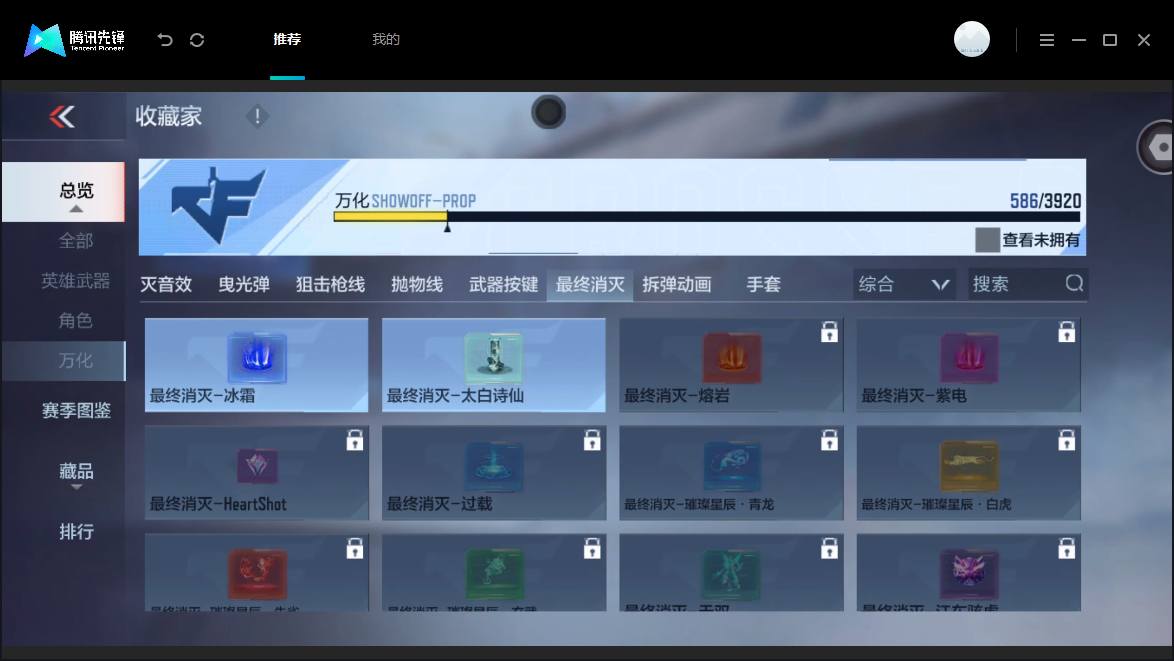Click the blue ice icon of 最终消灭-冰霜

[257, 358]
